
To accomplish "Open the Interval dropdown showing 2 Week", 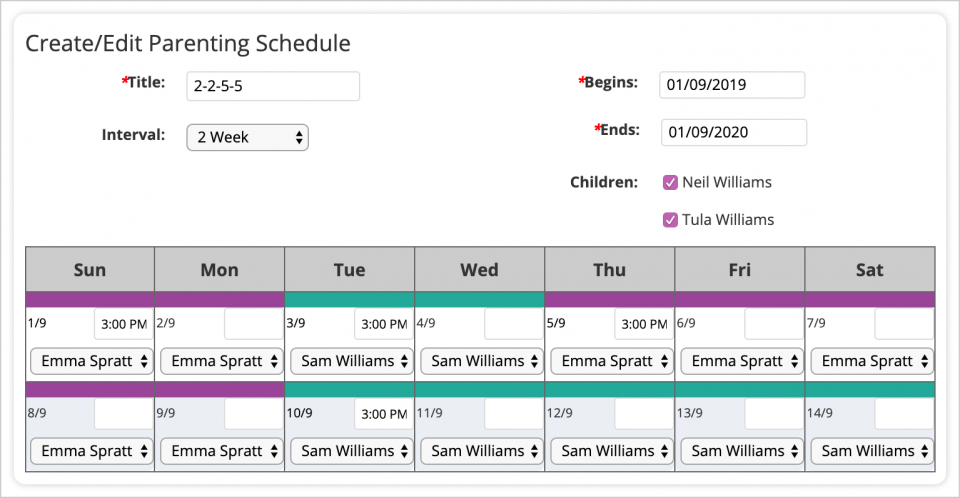I will 248,137.
